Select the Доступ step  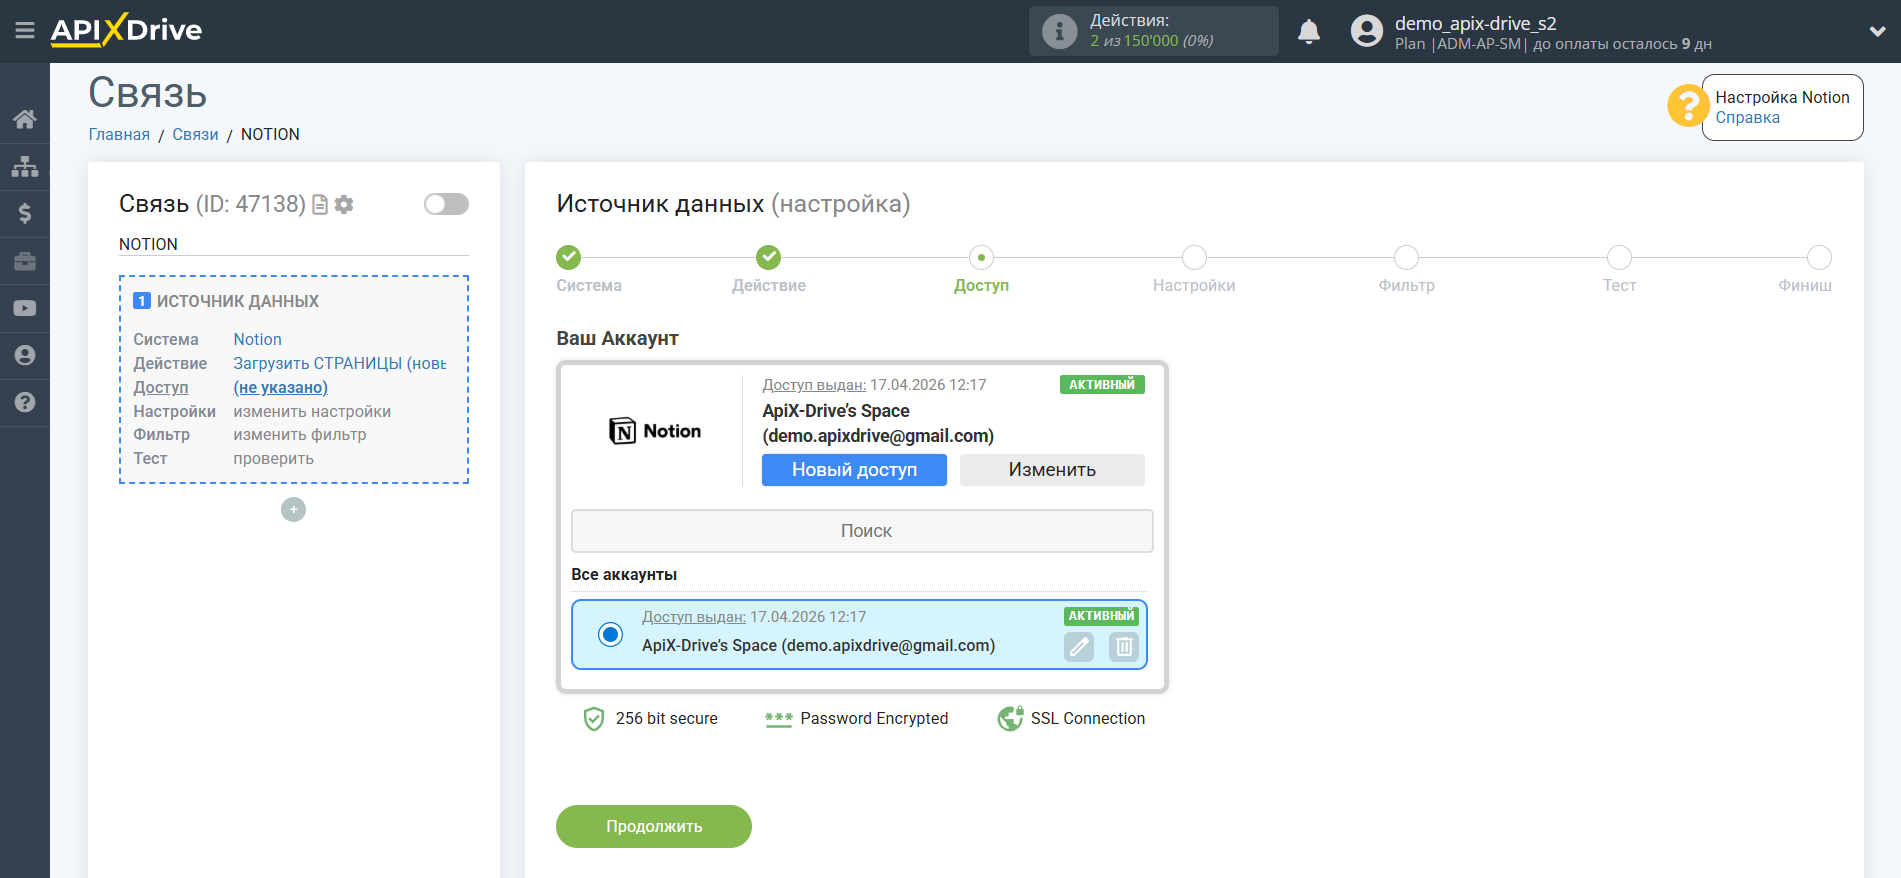[x=981, y=257]
